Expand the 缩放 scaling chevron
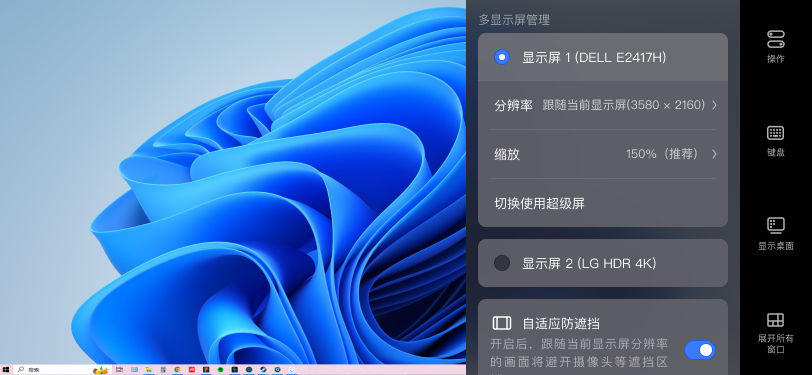This screenshot has width=812, height=375. click(714, 154)
